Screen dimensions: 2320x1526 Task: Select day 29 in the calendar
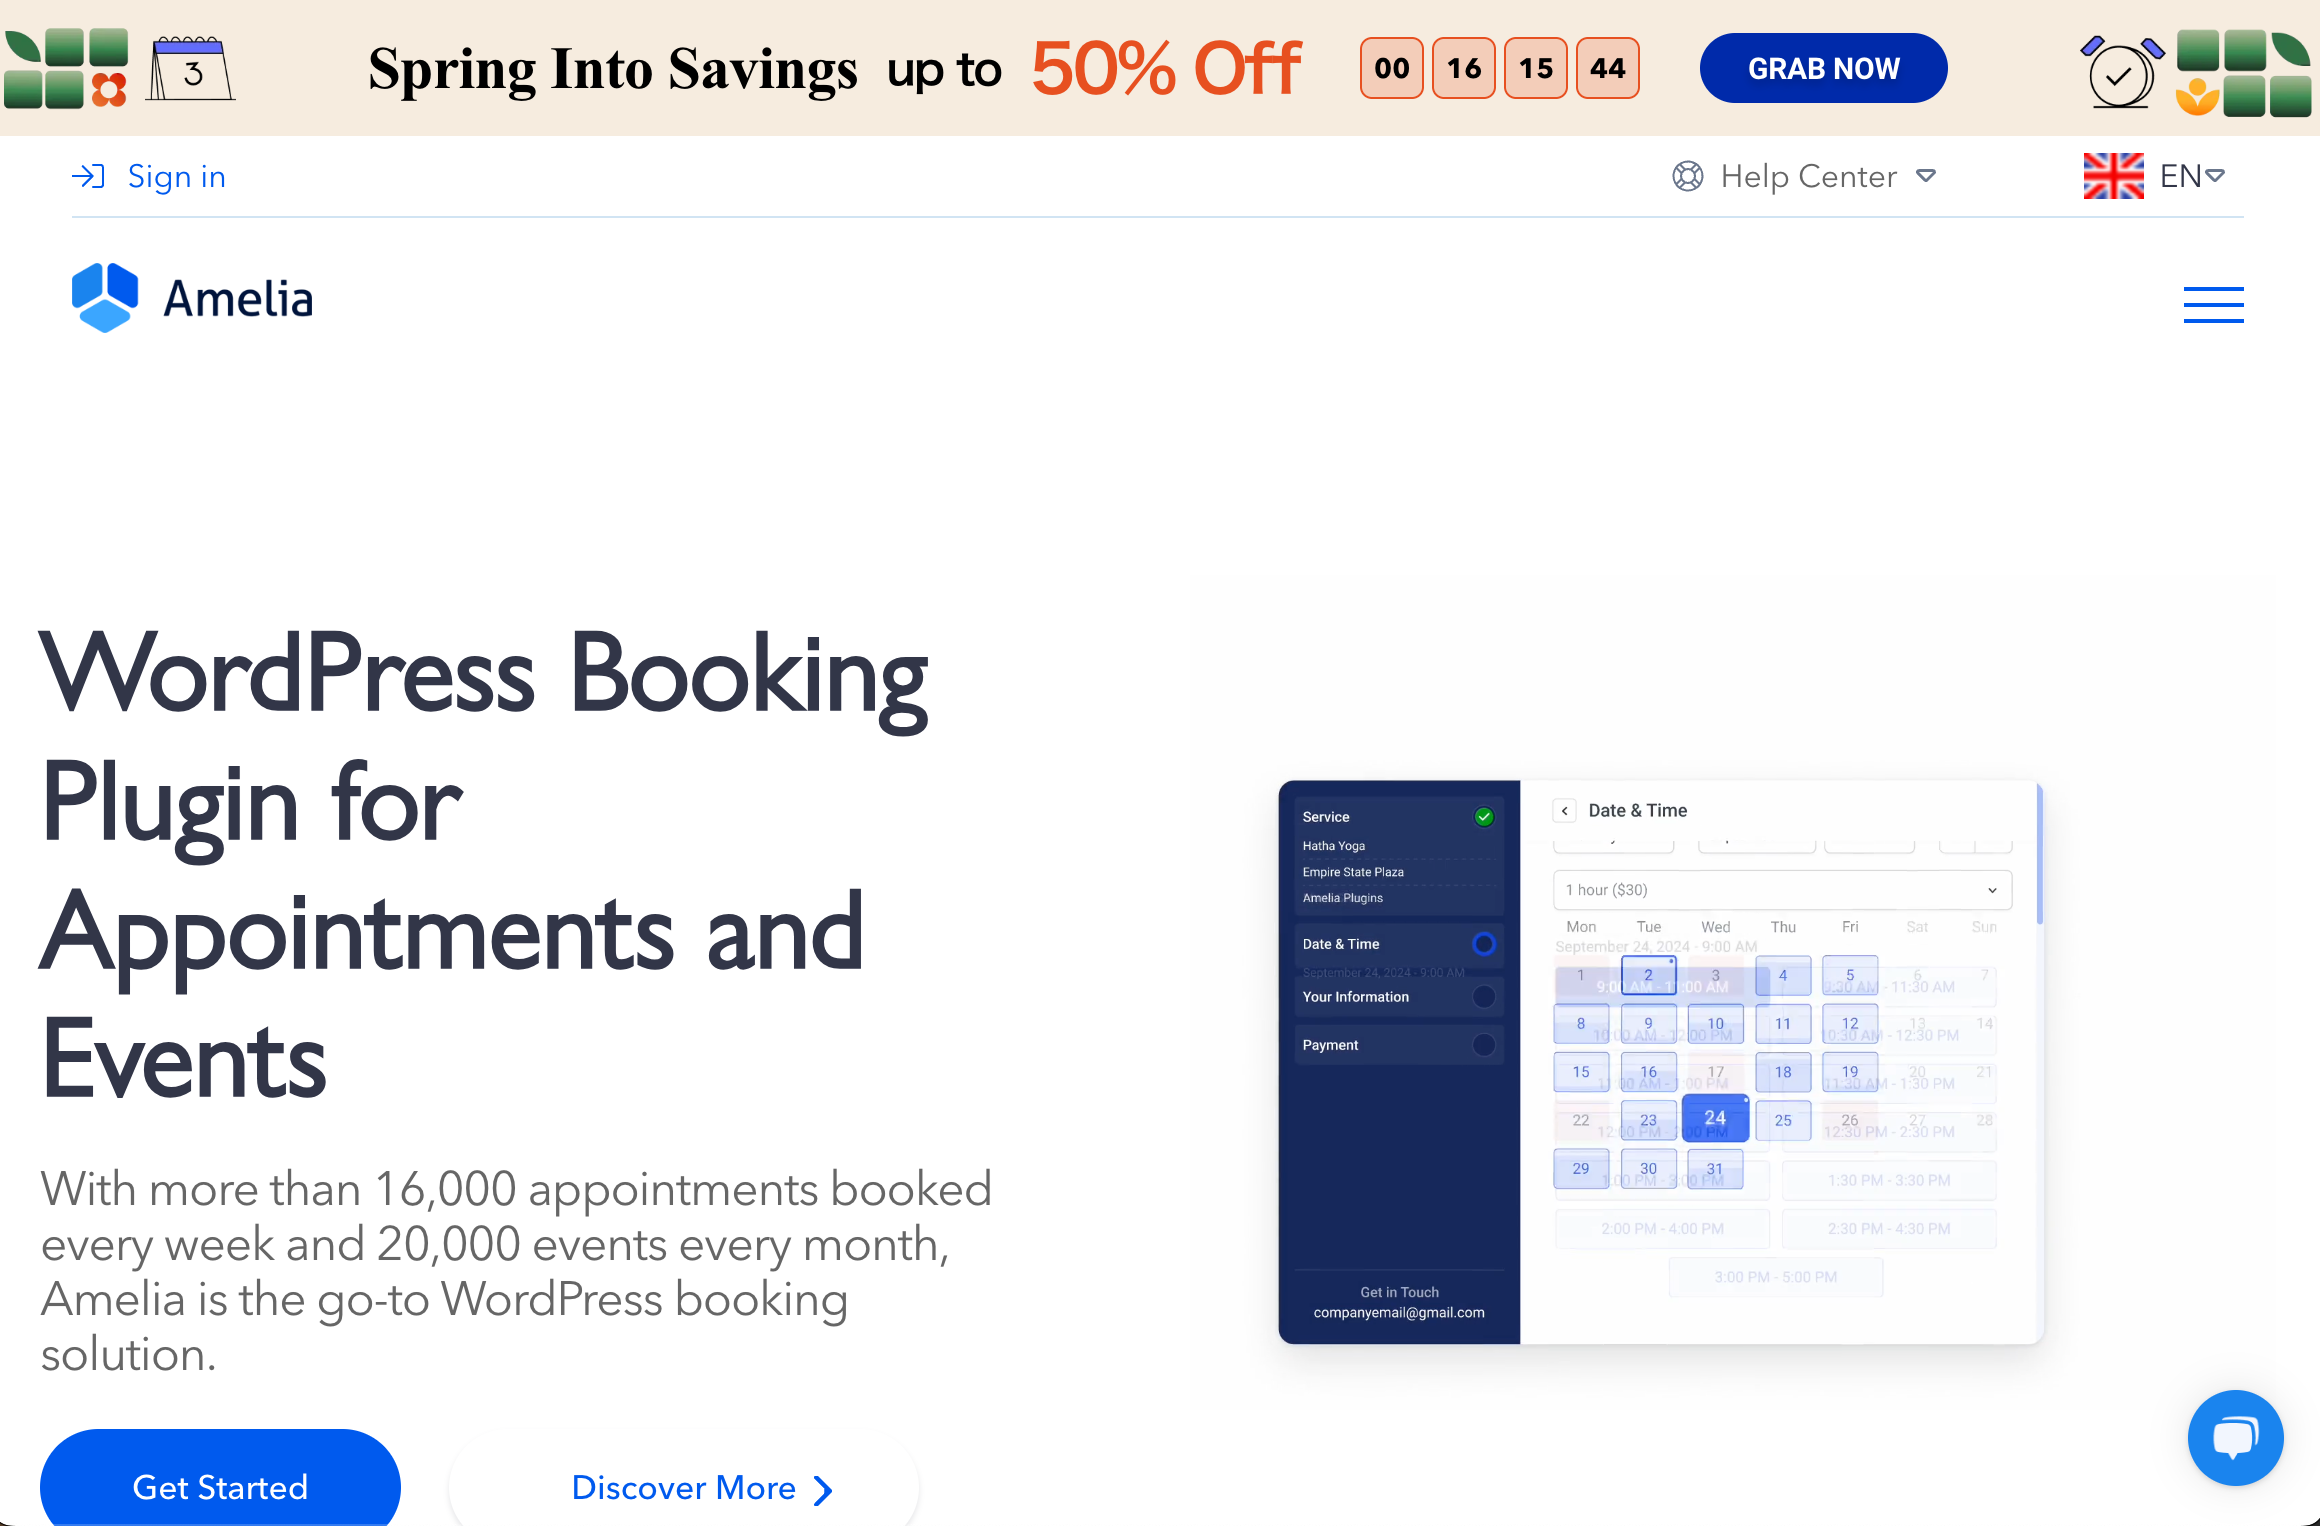tap(1581, 1169)
